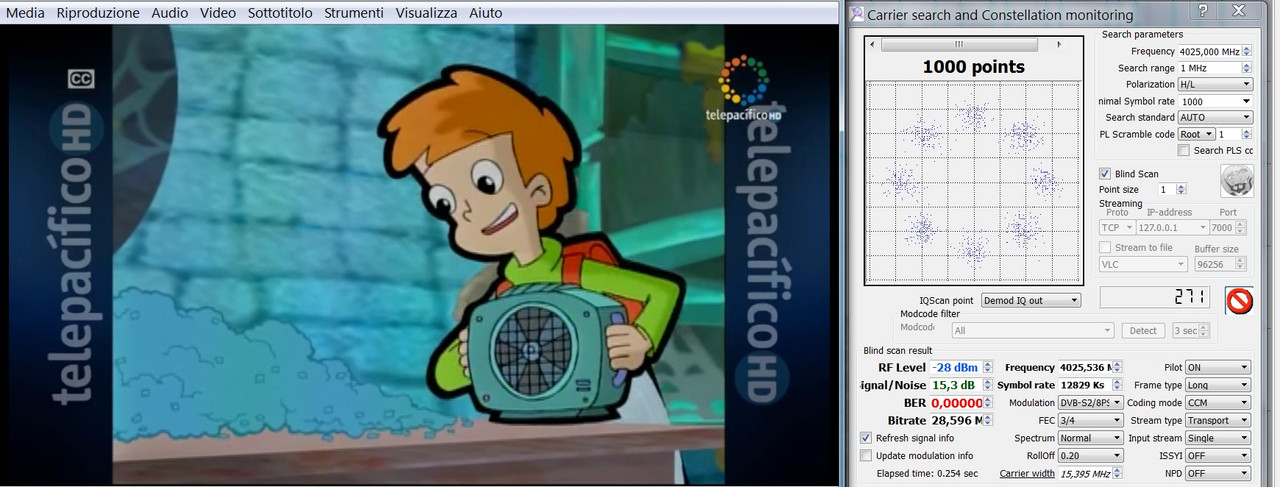Click the blind scan Frequency 4025,536 field

(1084, 368)
